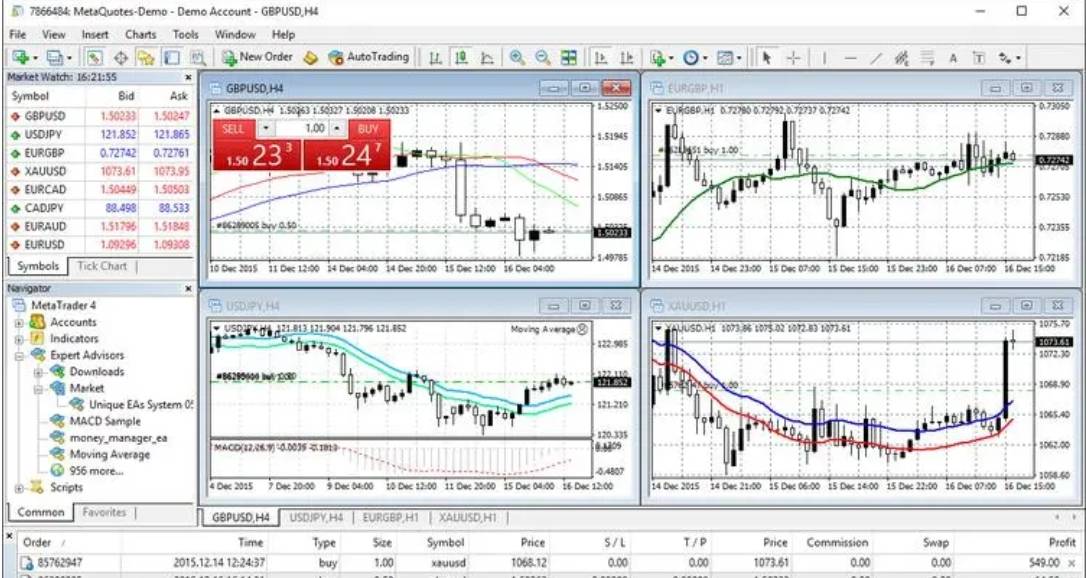Select the standard Cursor arrow tool

pyautogui.click(x=767, y=57)
